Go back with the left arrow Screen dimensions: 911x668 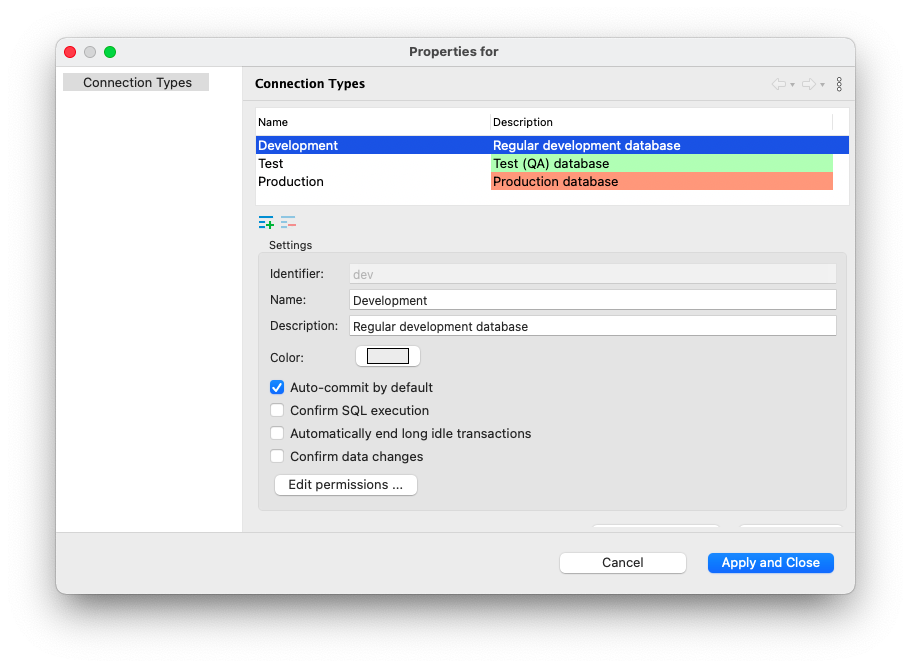point(779,84)
